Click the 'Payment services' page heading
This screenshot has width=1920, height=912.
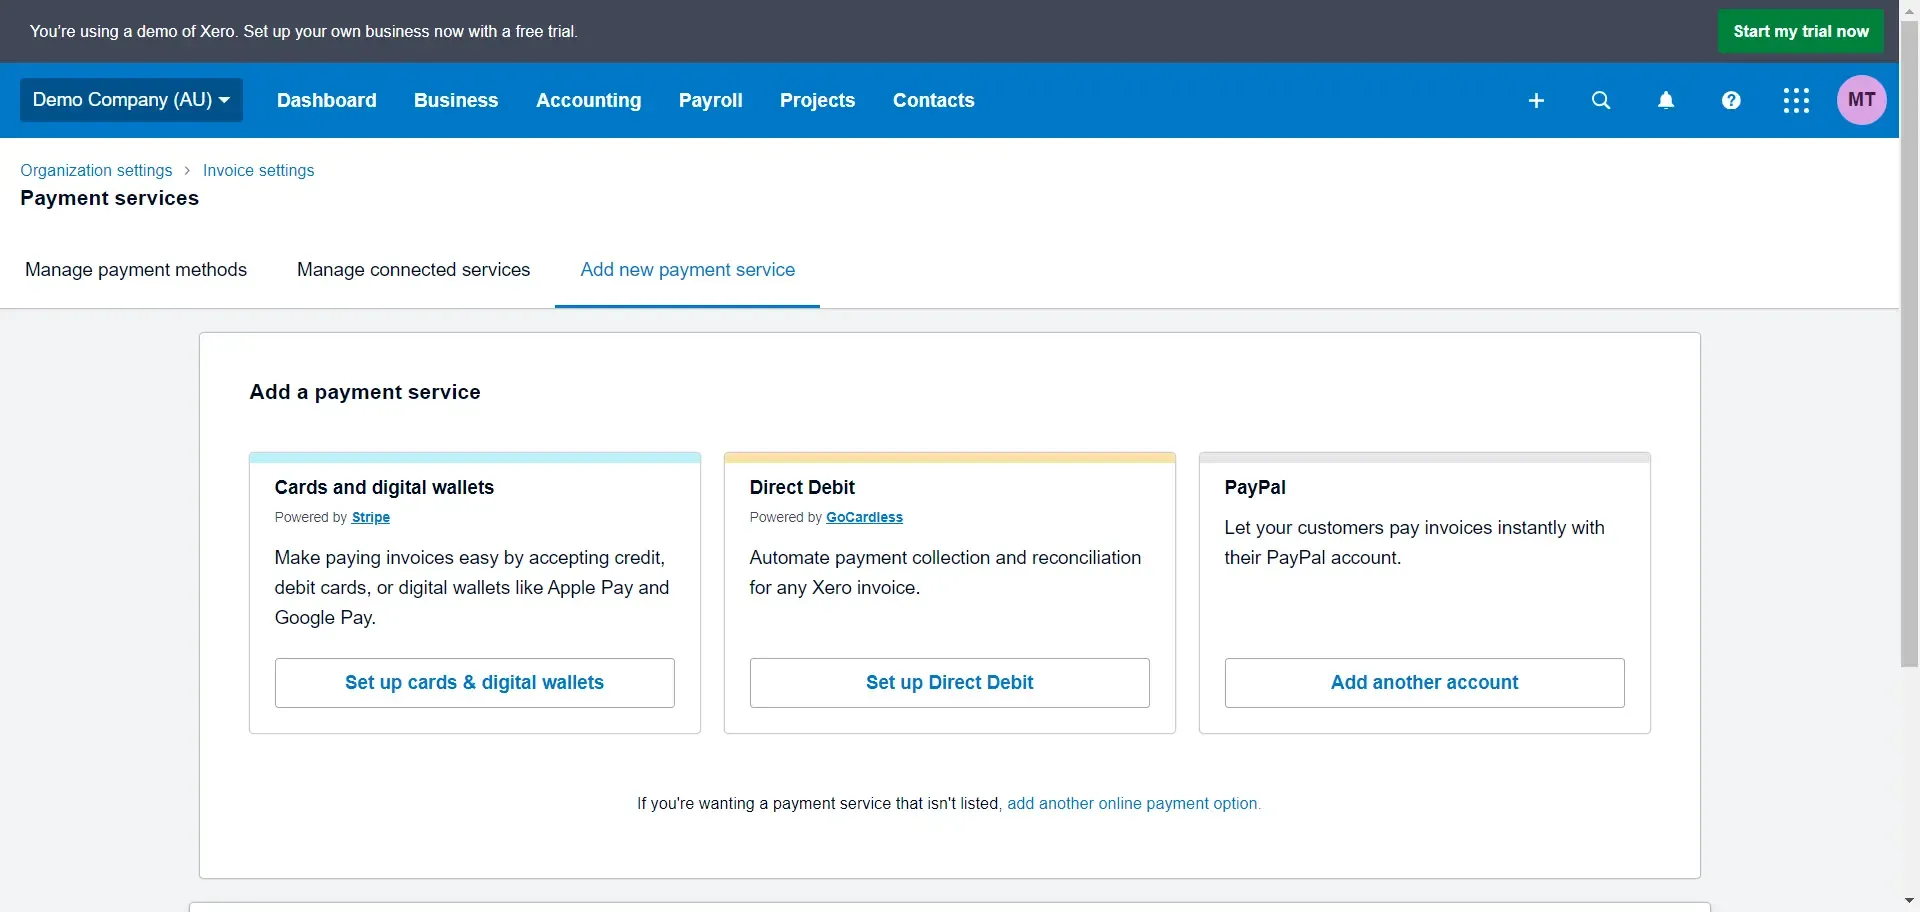[110, 199]
